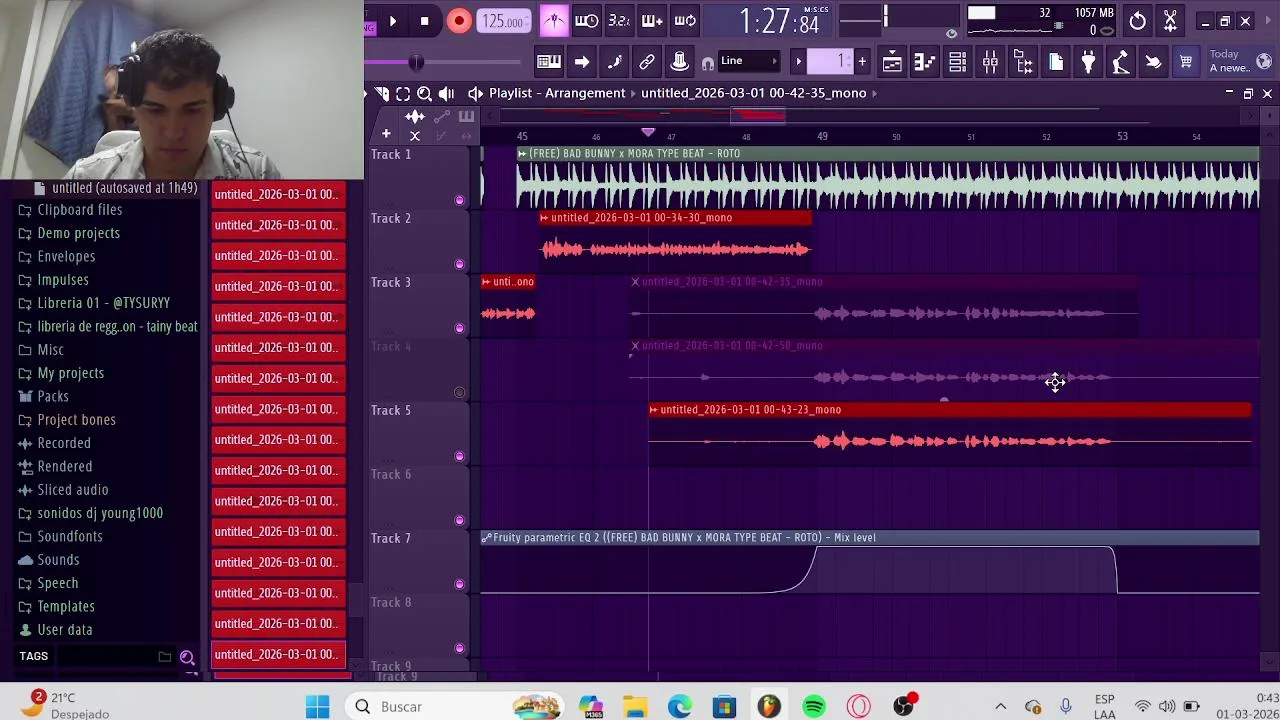
Task: Start playback with the Play button
Action: tap(392, 21)
